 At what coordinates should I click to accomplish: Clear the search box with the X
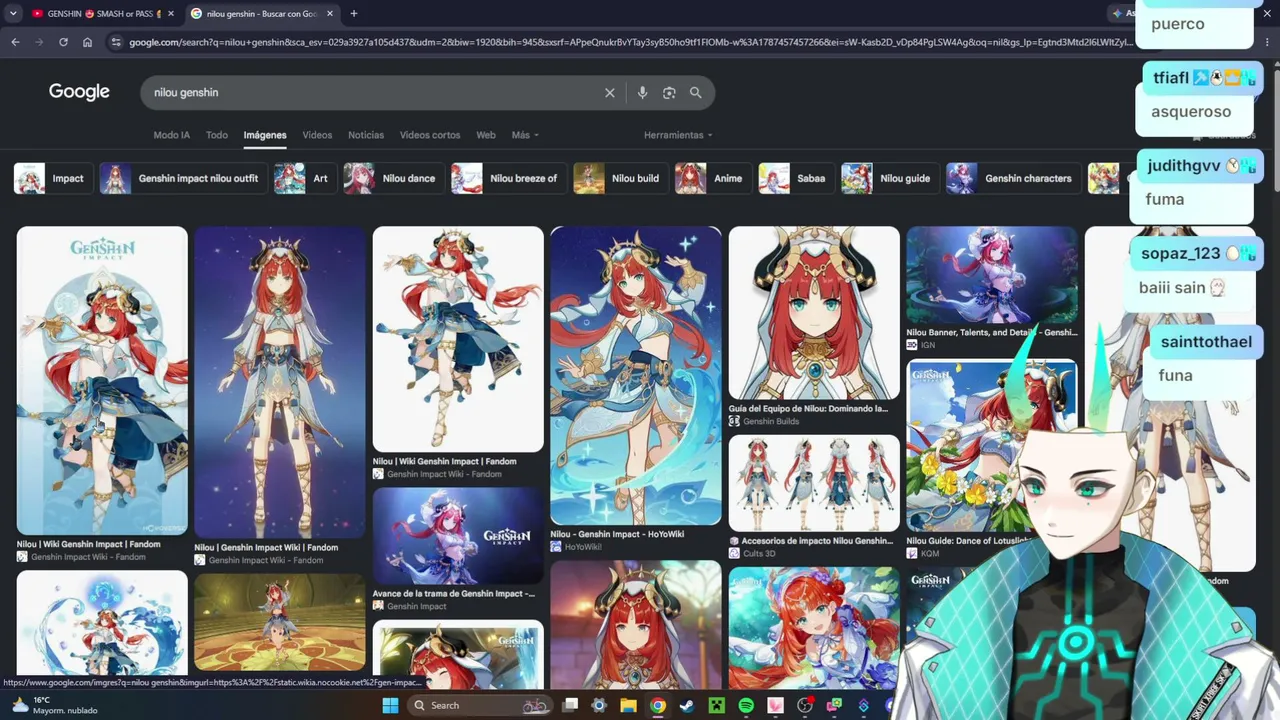[x=609, y=93]
